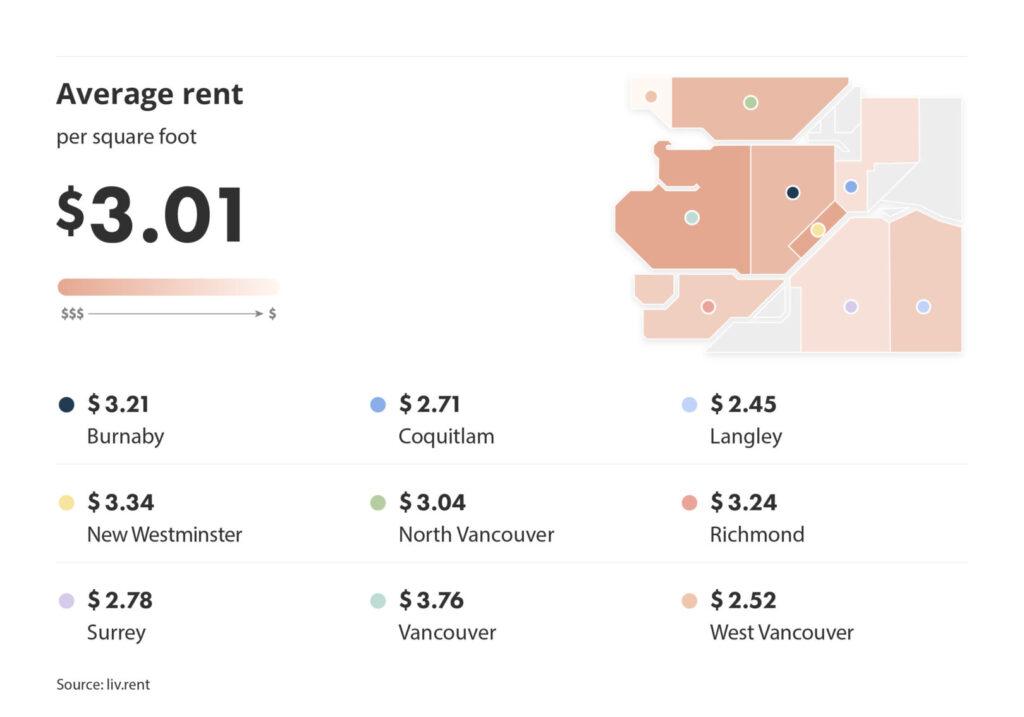This screenshot has height=717, width=1024.
Task: Click the yellow New Westminster map marker
Action: click(x=817, y=230)
